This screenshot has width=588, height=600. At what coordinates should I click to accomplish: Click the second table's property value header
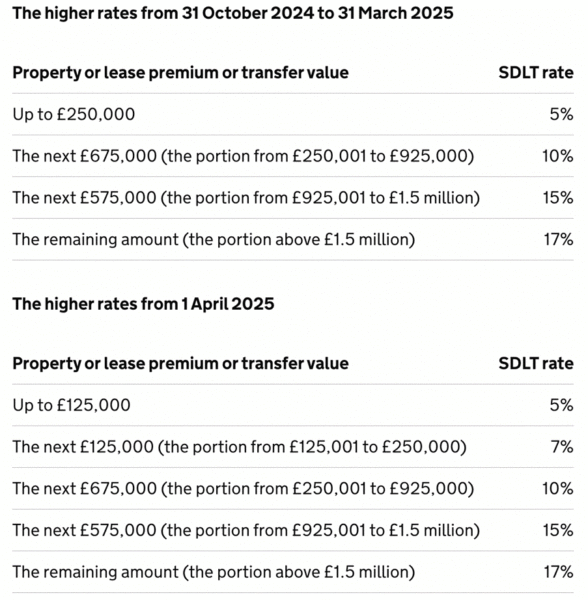[x=181, y=364]
